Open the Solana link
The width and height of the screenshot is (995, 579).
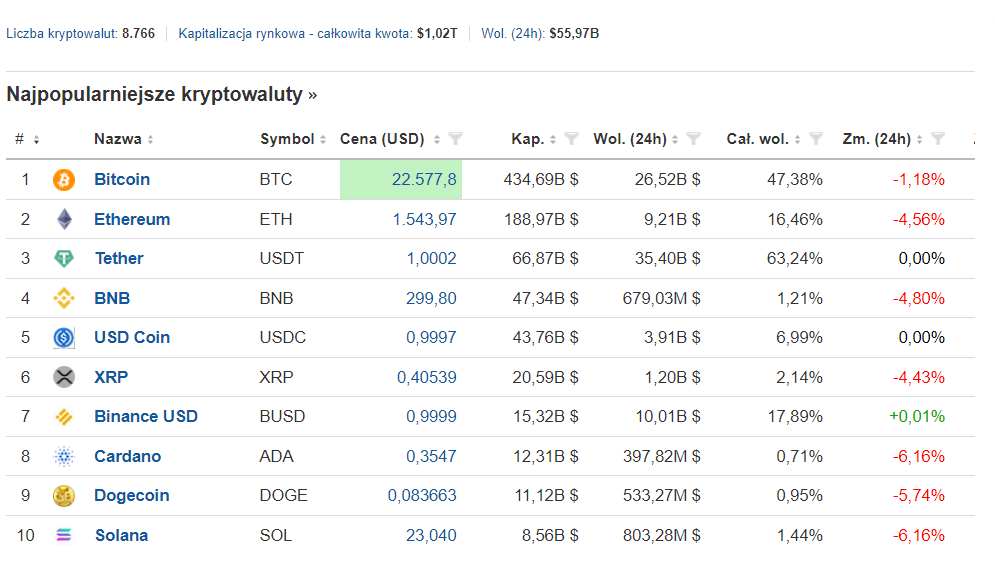(x=121, y=535)
